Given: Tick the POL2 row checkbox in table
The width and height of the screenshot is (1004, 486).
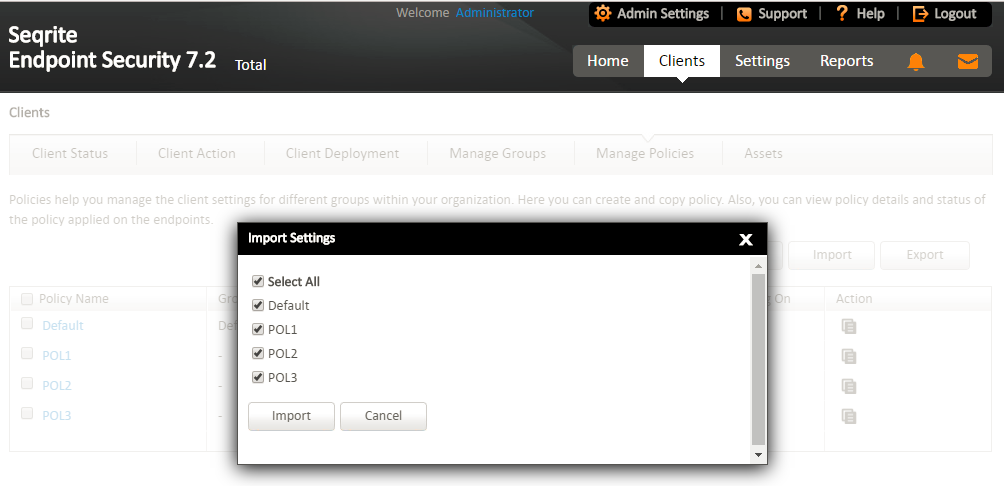Looking at the screenshot, I should [27, 383].
